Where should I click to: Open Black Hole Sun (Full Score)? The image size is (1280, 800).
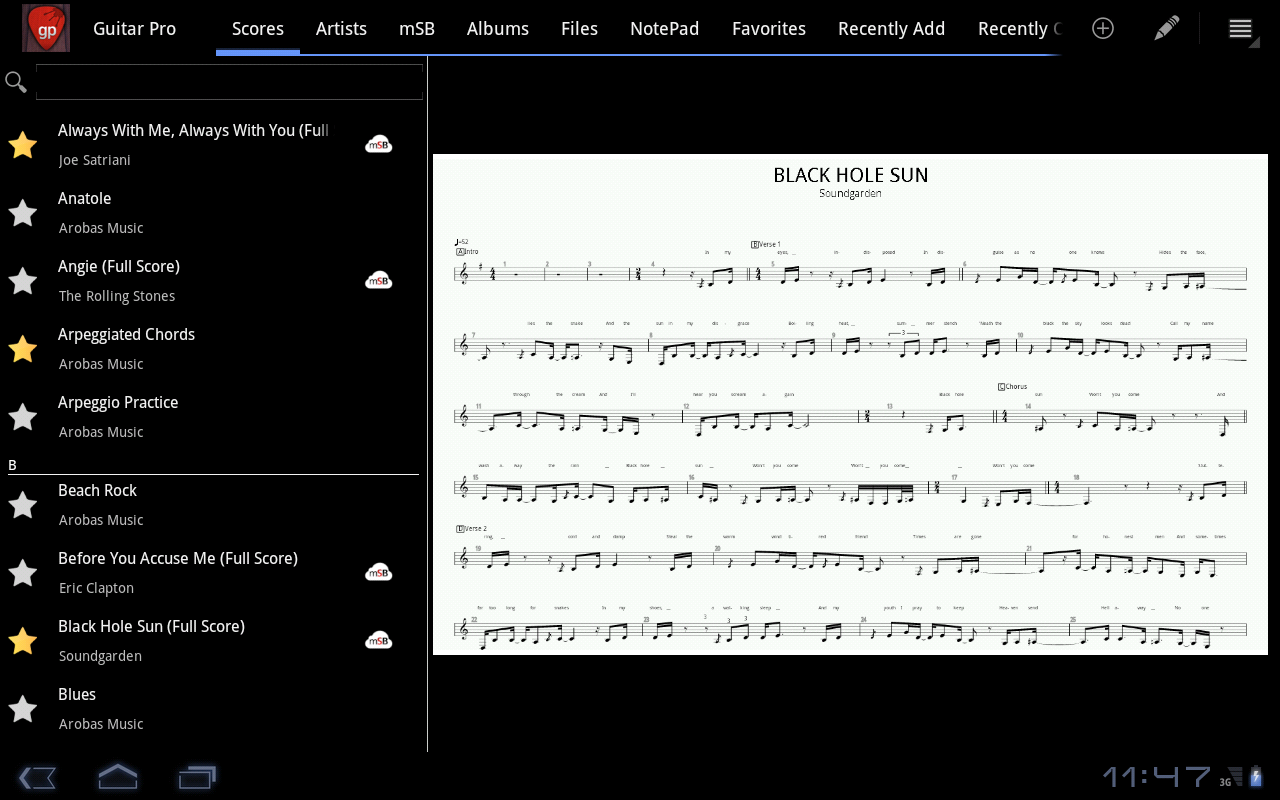(x=151, y=626)
